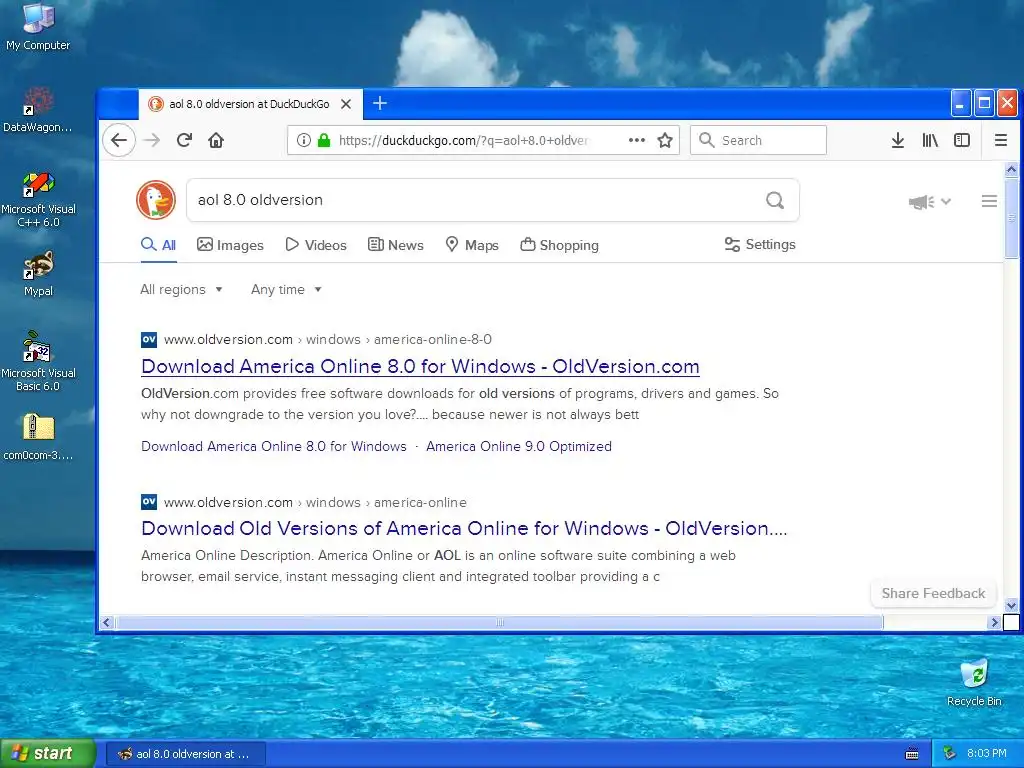The image size is (1024, 768).
Task: Click the first result's OV favicon
Action: point(149,340)
